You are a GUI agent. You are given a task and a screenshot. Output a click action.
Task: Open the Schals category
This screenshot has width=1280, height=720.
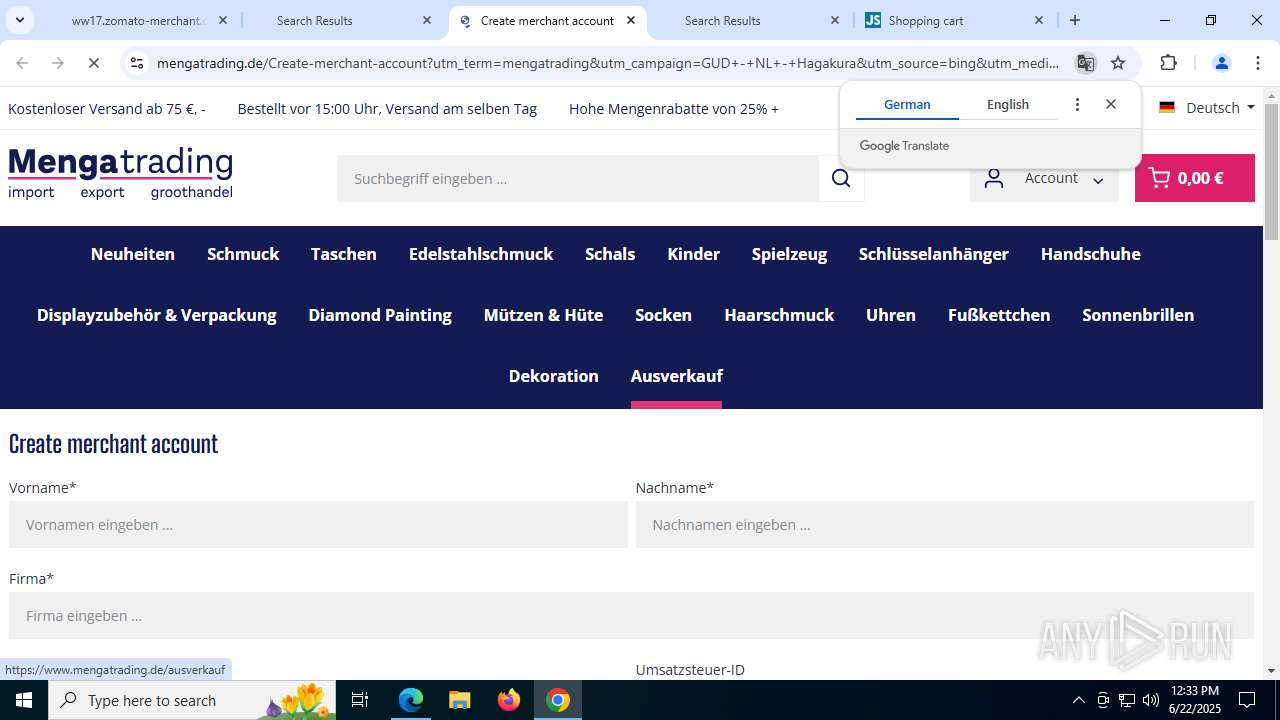(610, 254)
